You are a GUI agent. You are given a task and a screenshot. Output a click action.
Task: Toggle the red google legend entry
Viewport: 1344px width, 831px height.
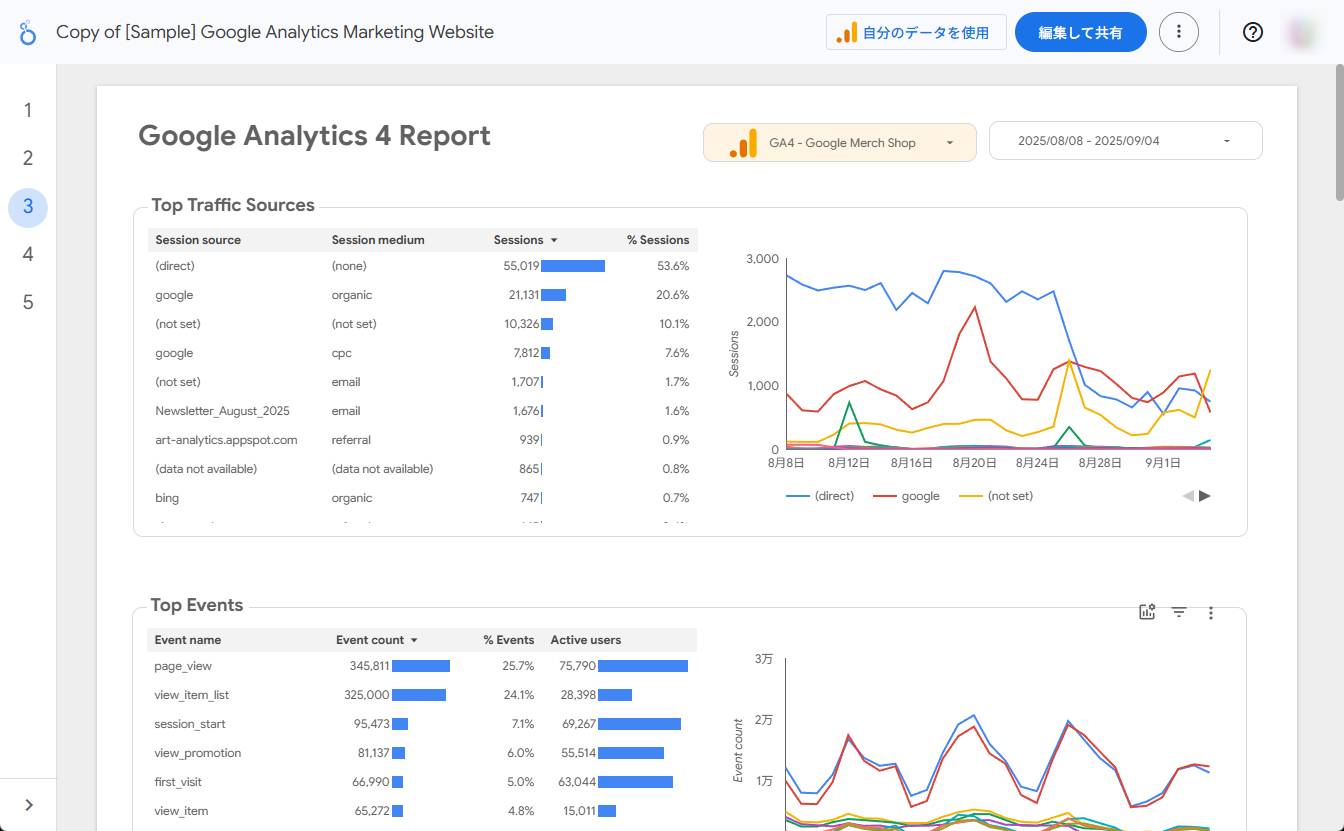tap(906, 496)
